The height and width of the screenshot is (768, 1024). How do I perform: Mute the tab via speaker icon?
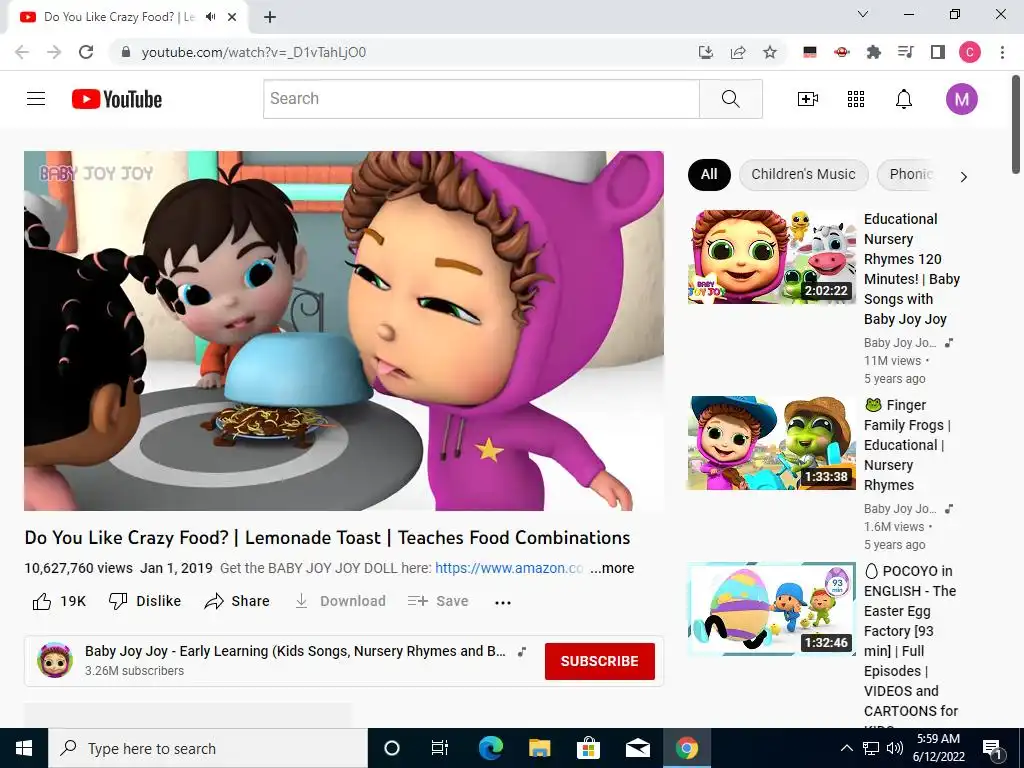(x=210, y=17)
